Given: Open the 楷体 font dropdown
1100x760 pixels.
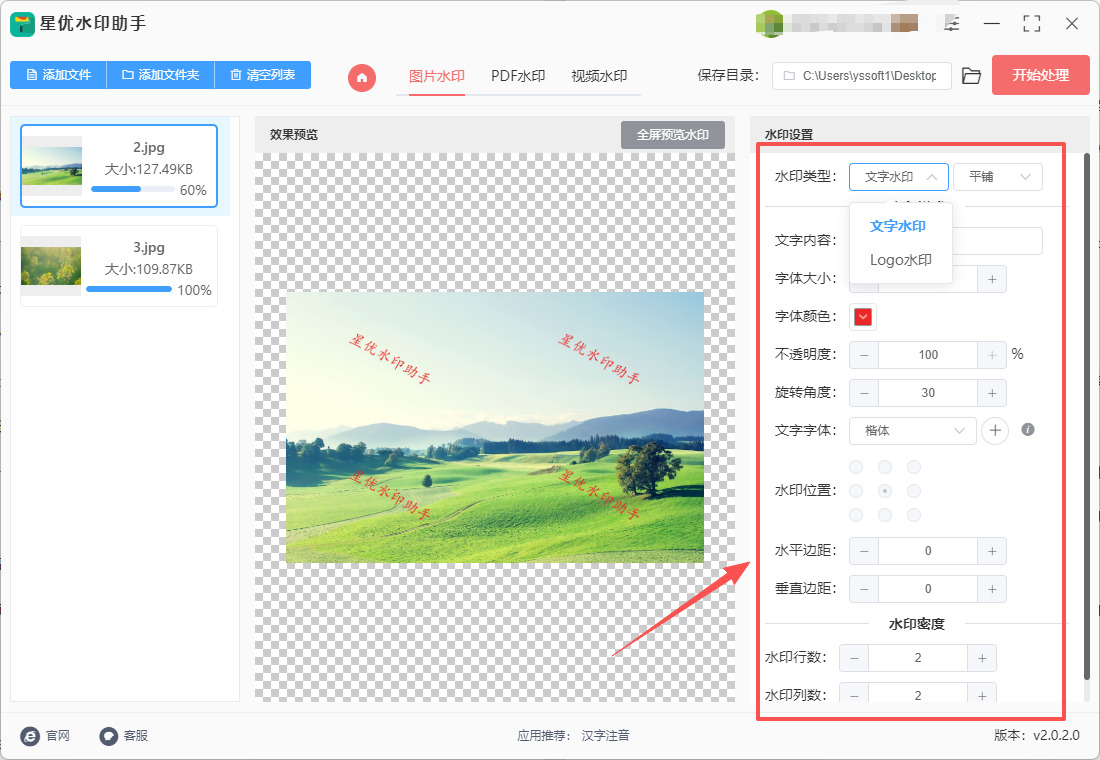Looking at the screenshot, I should pos(913,430).
